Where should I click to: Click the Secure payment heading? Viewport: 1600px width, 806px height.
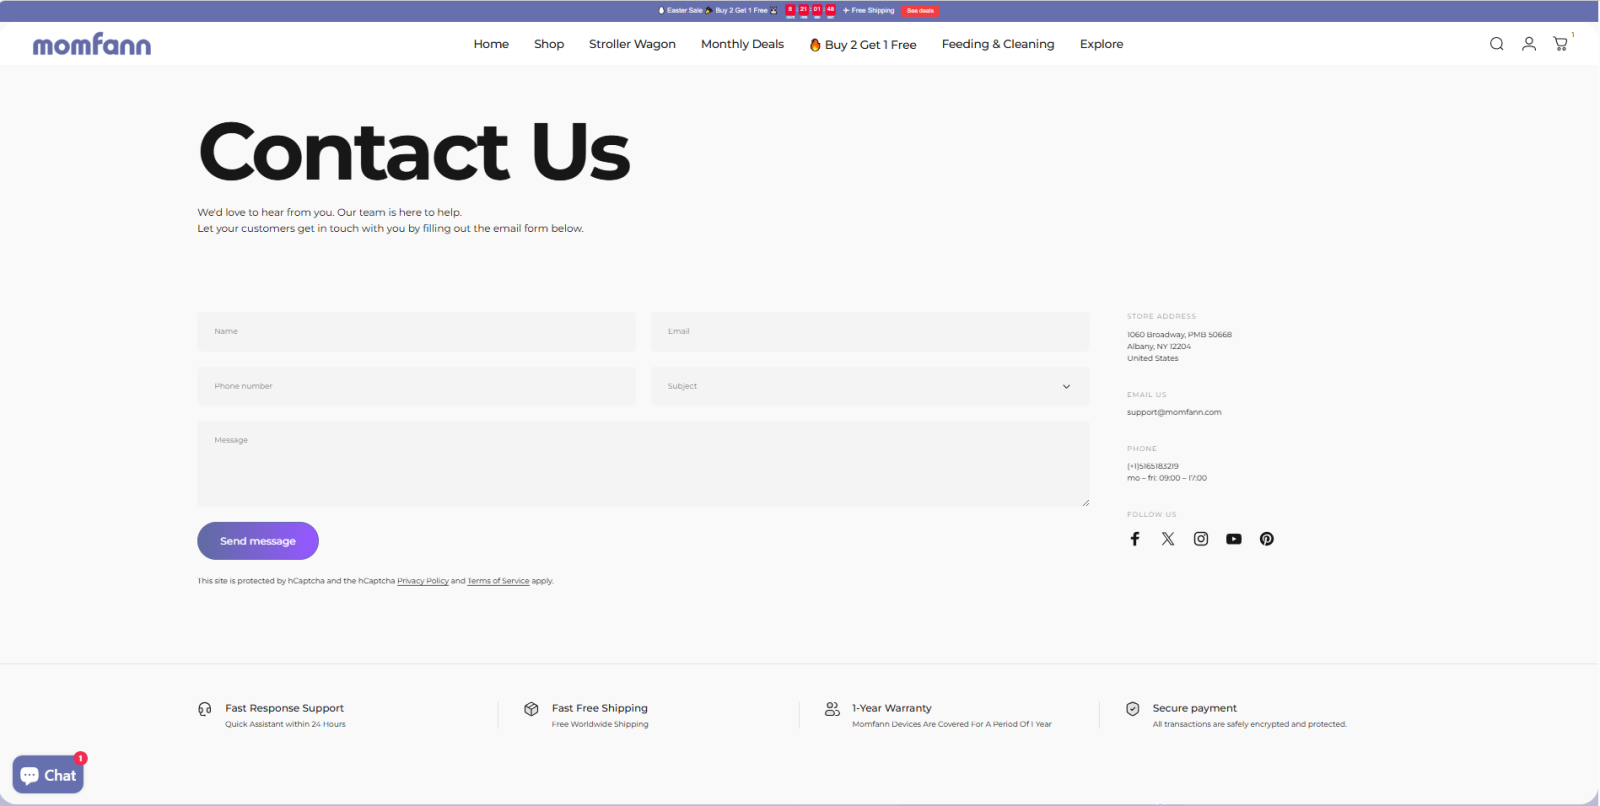click(x=1194, y=708)
